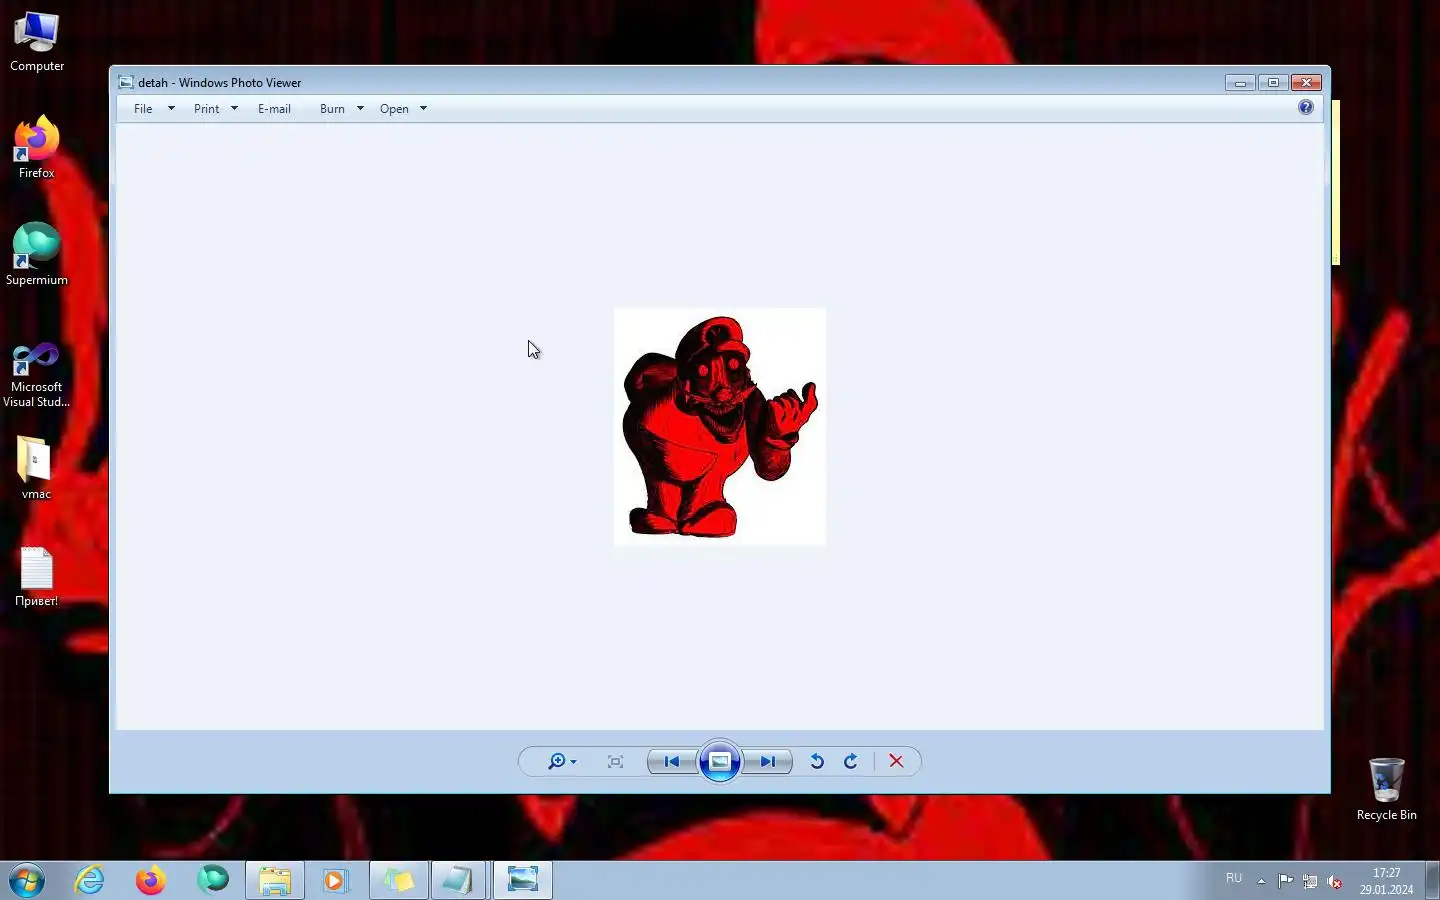Screen dimensions: 1440x900
Task: Select the Recycle Bin icon
Action: point(1387,789)
